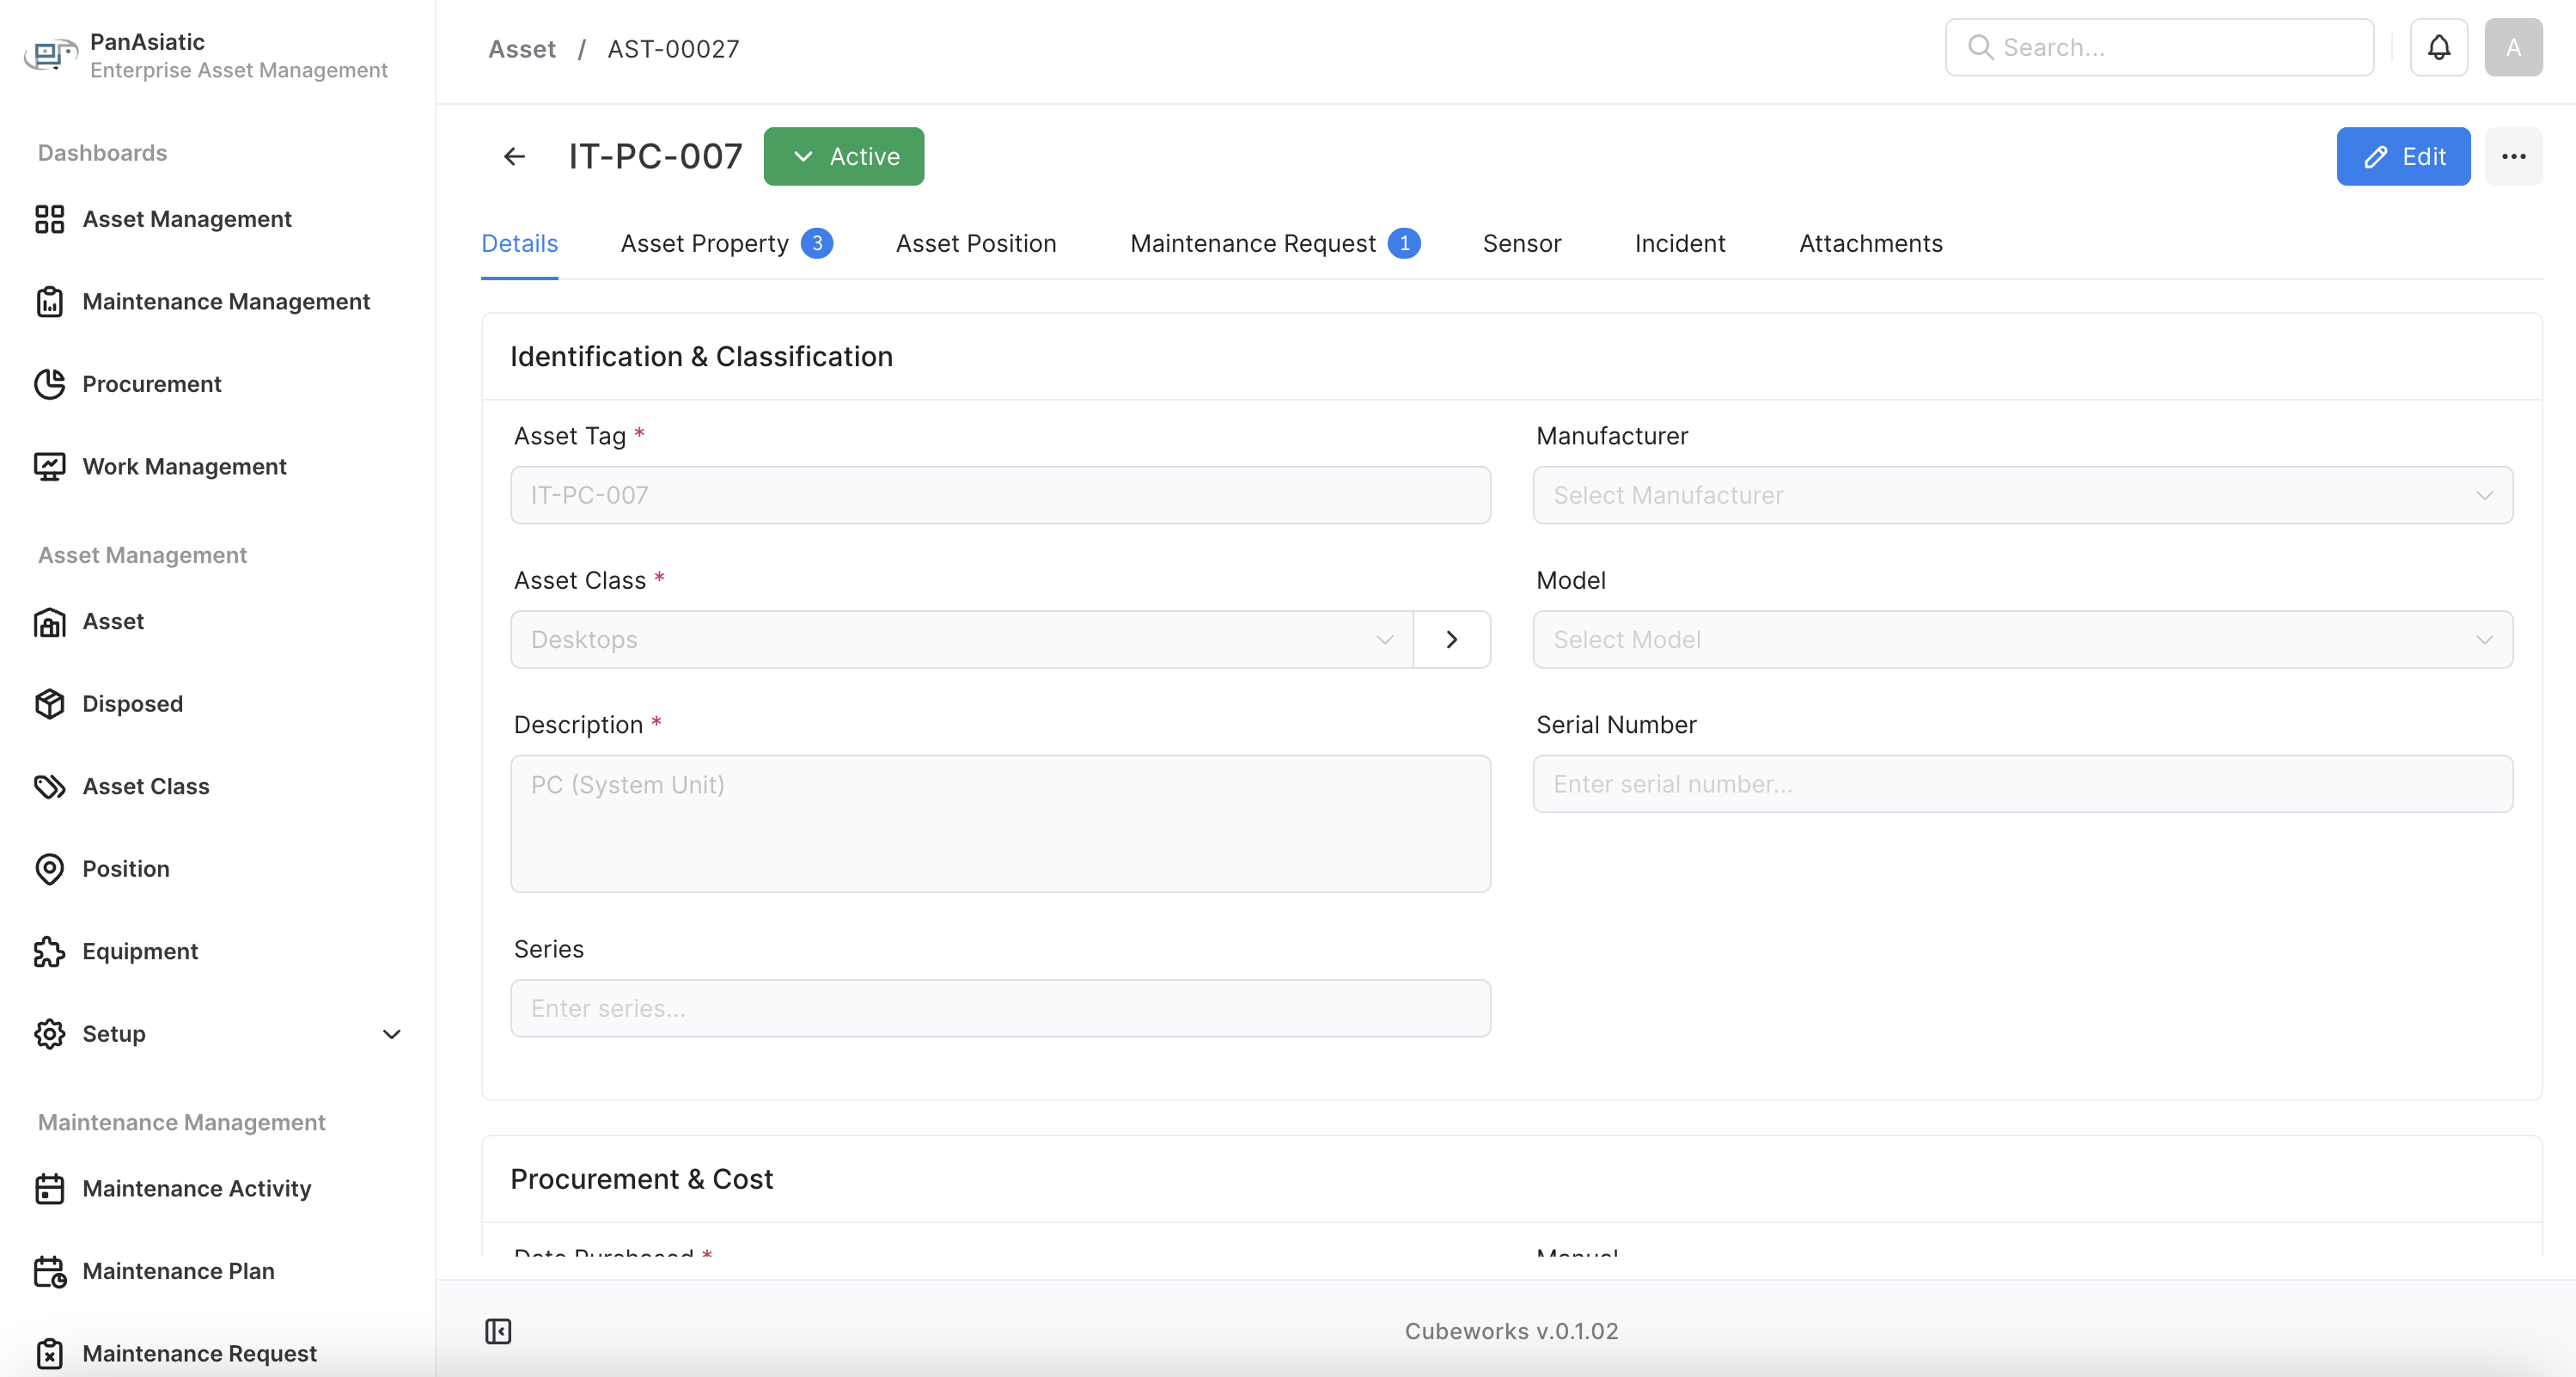Open the three-dot more options menu

click(2513, 156)
